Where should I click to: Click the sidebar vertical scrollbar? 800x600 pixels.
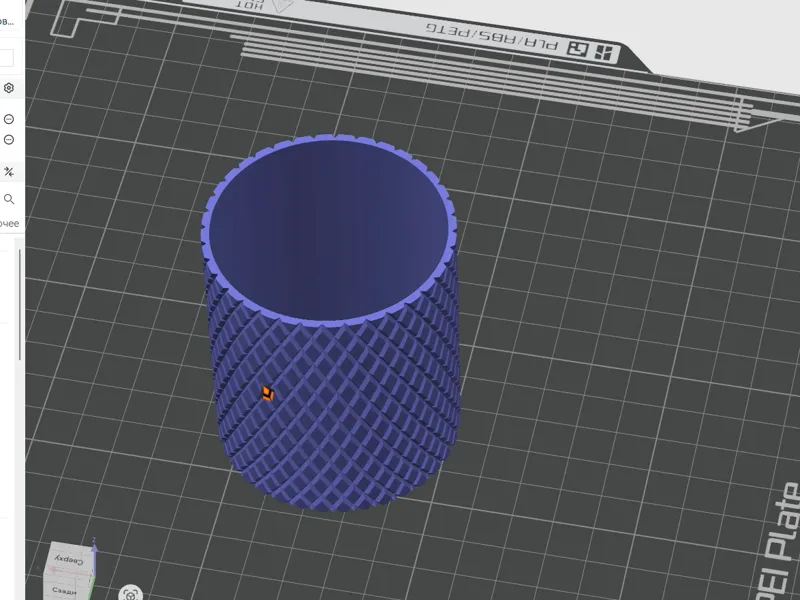click(x=20, y=305)
